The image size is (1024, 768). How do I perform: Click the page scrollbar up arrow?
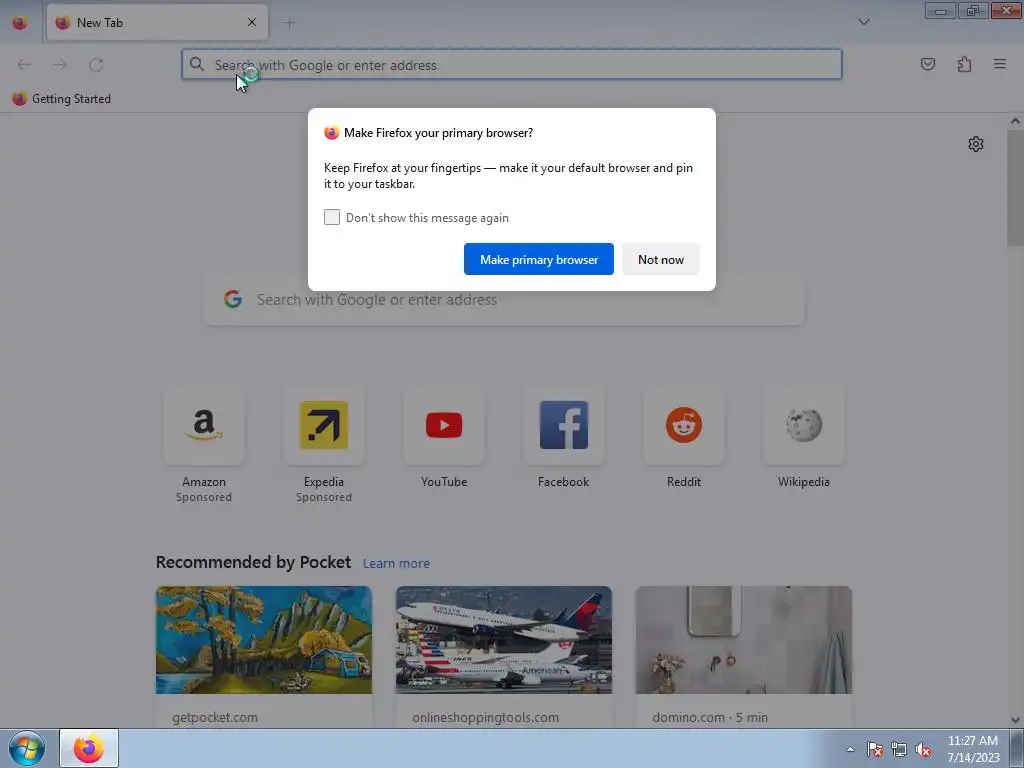(1015, 121)
